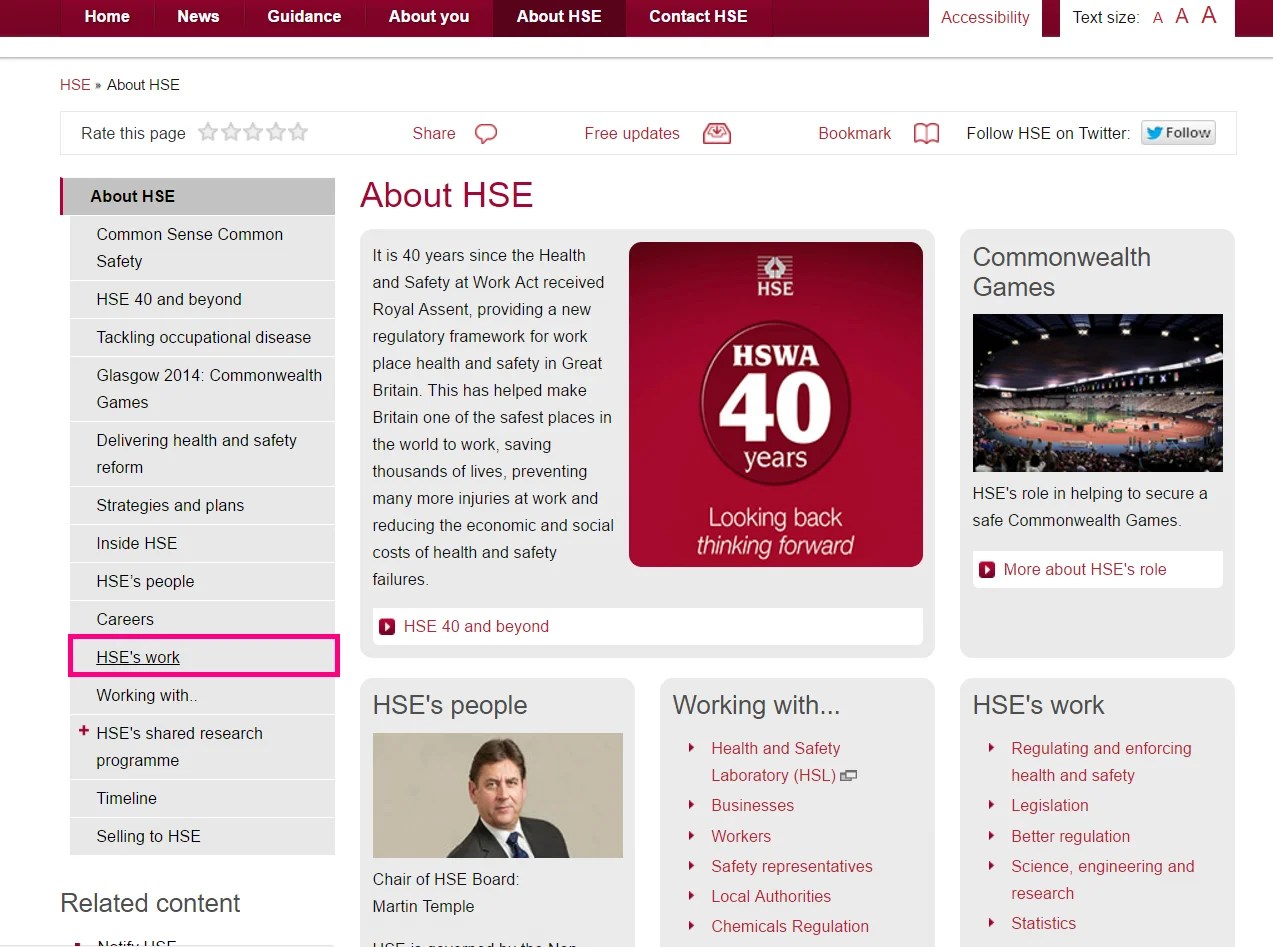The height and width of the screenshot is (947, 1273).
Task: Click the Free updates envelope icon
Action: (x=716, y=132)
